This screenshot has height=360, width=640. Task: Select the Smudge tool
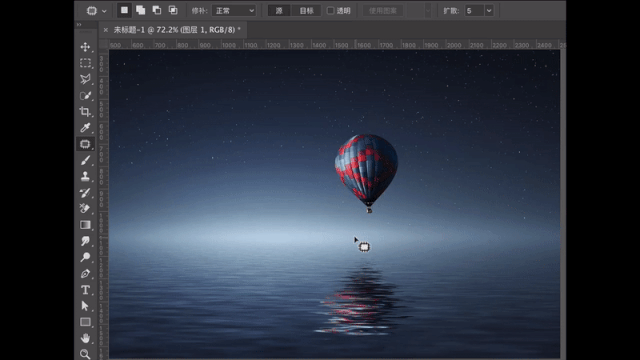click(x=85, y=241)
